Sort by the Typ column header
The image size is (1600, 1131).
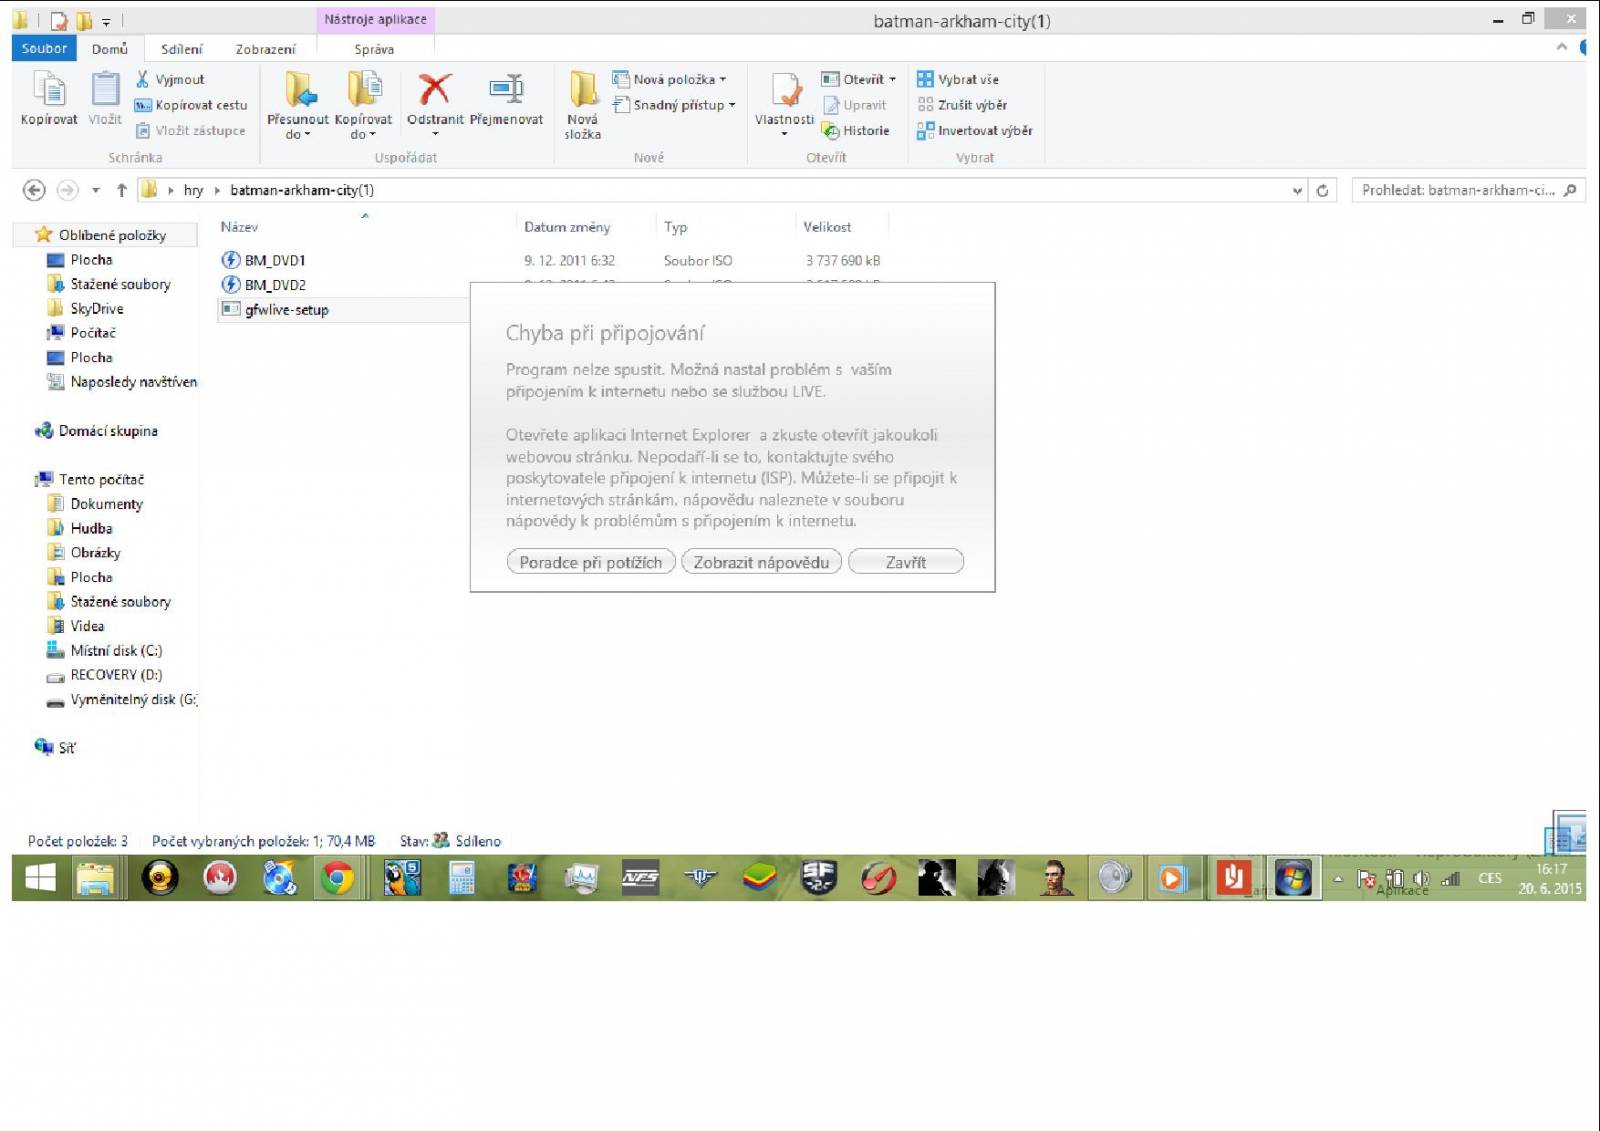[x=676, y=227]
